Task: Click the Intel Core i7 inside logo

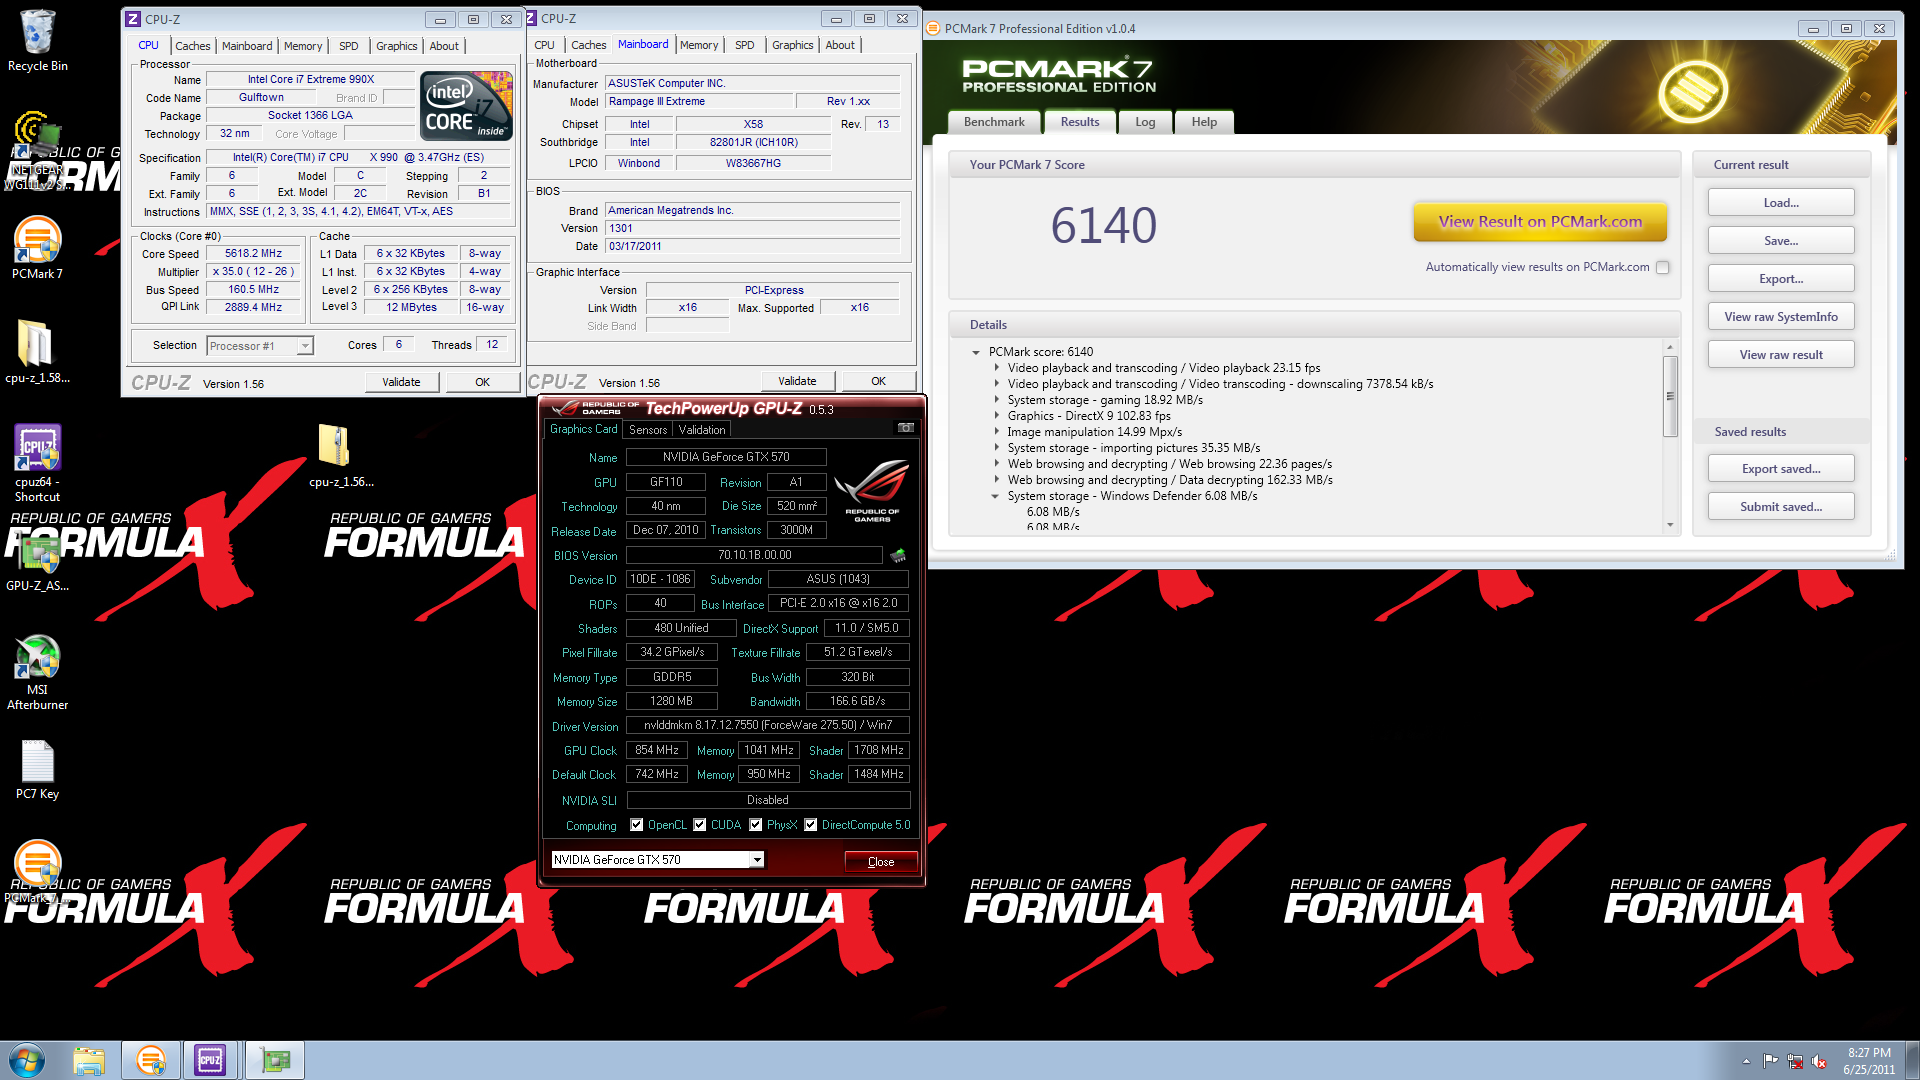Action: pos(466,105)
